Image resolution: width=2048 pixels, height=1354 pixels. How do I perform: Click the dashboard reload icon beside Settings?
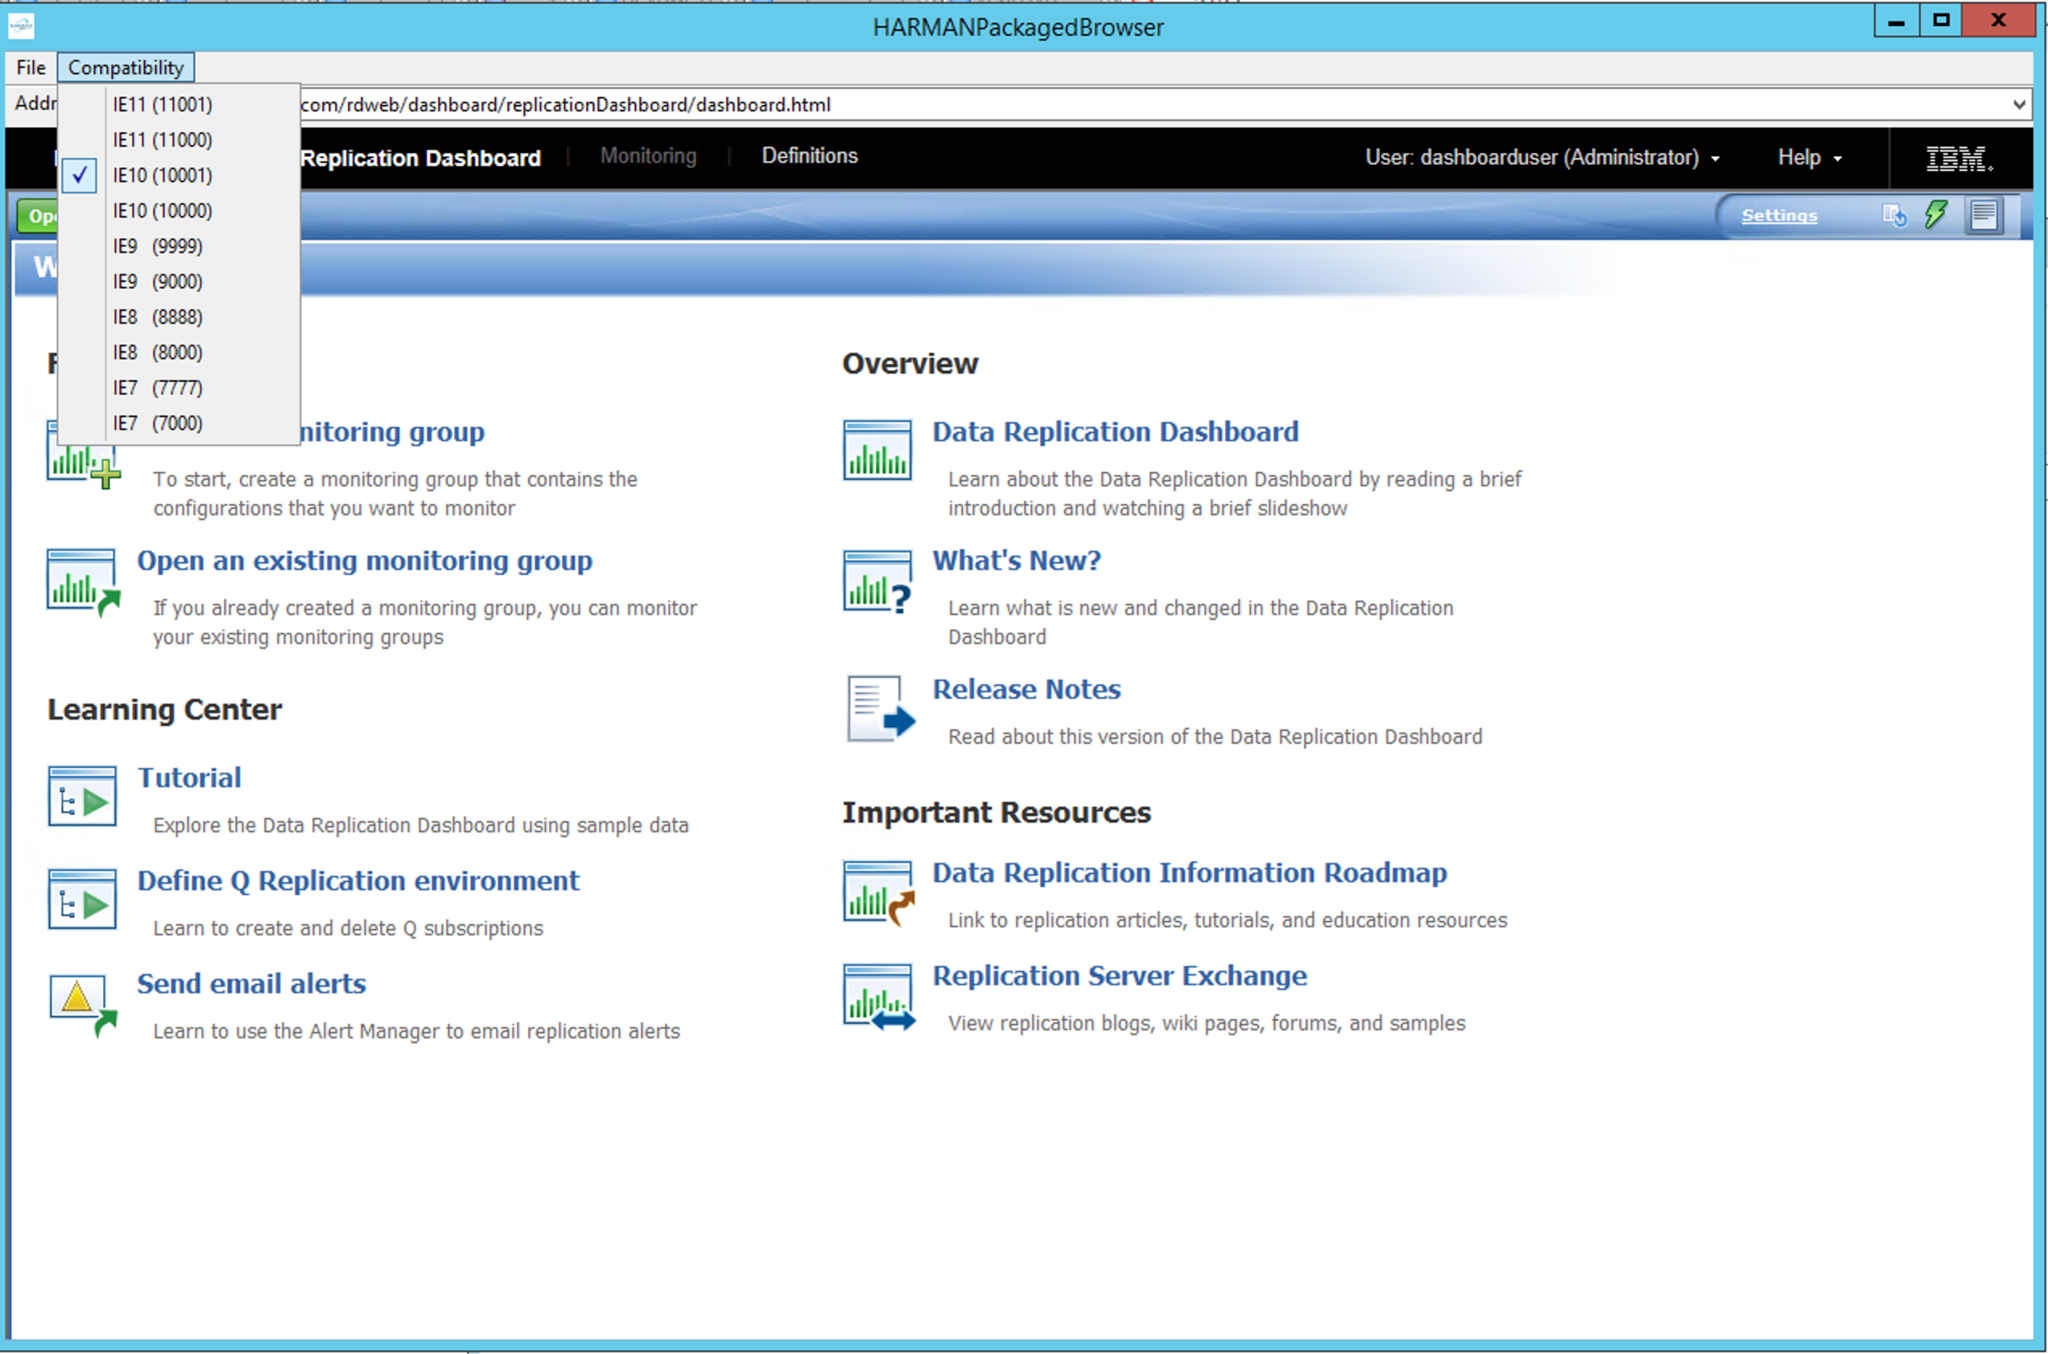(x=1893, y=215)
